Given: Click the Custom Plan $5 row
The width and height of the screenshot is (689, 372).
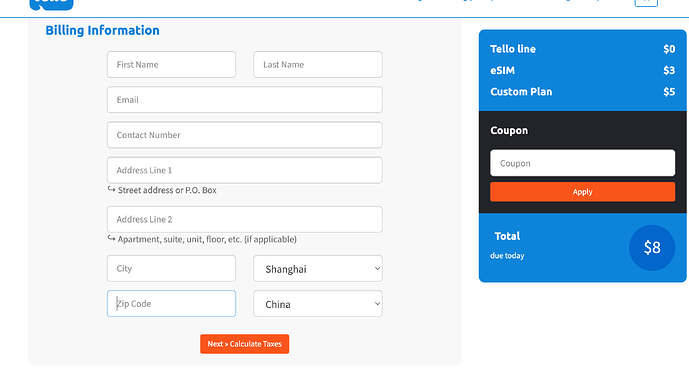Looking at the screenshot, I should click(583, 92).
